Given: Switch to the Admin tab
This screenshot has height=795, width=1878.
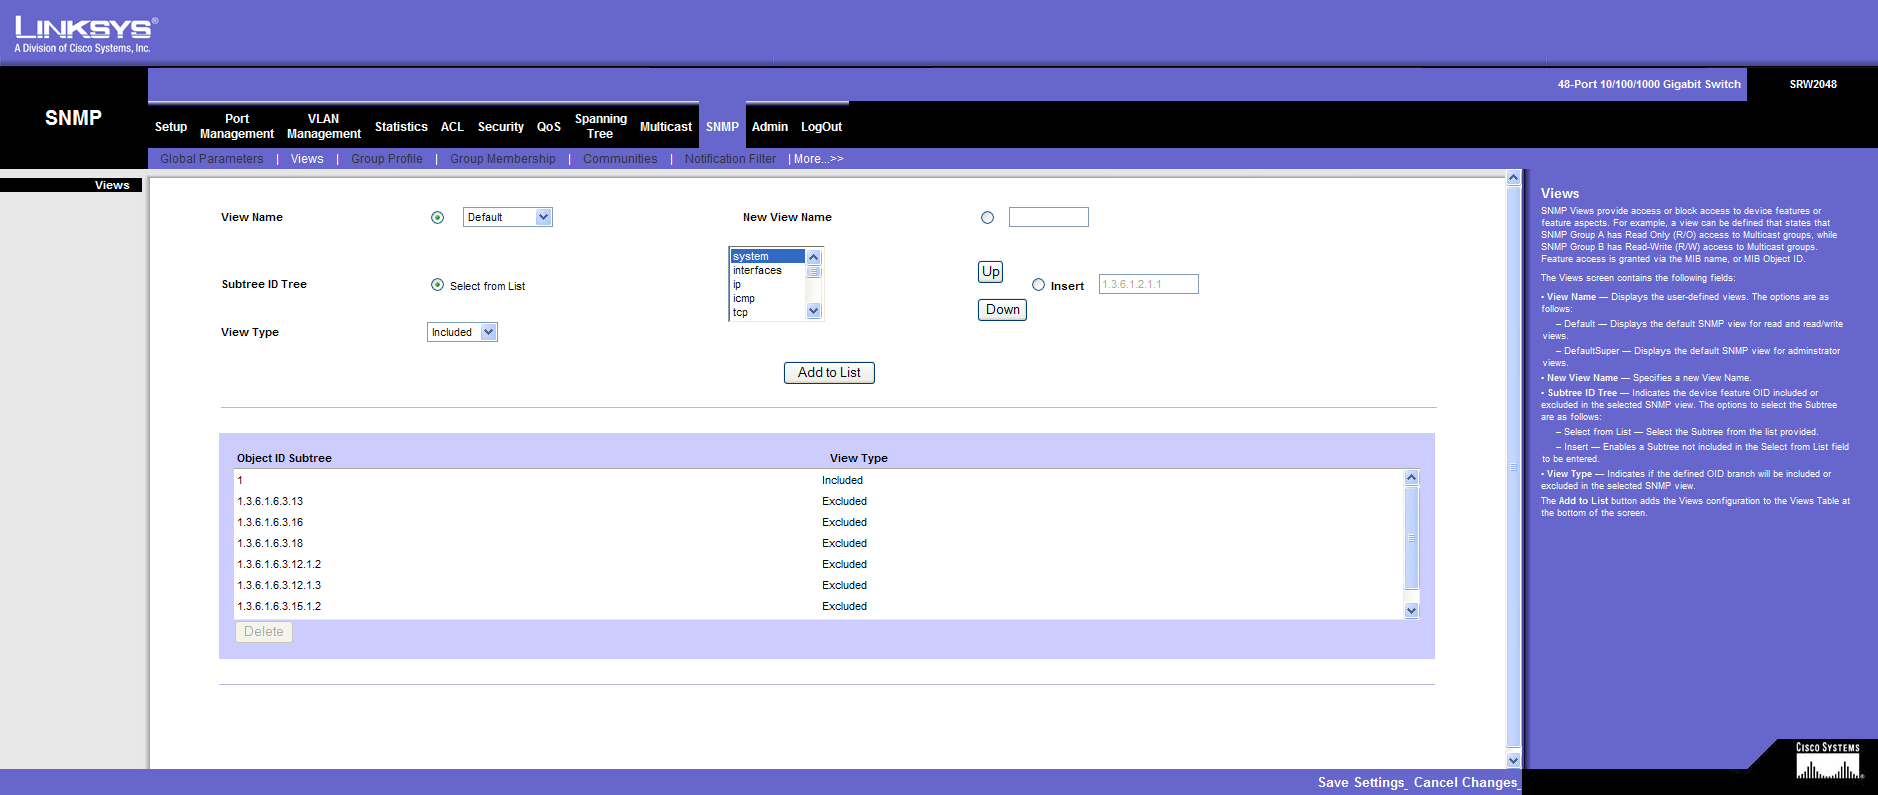Looking at the screenshot, I should click(769, 127).
